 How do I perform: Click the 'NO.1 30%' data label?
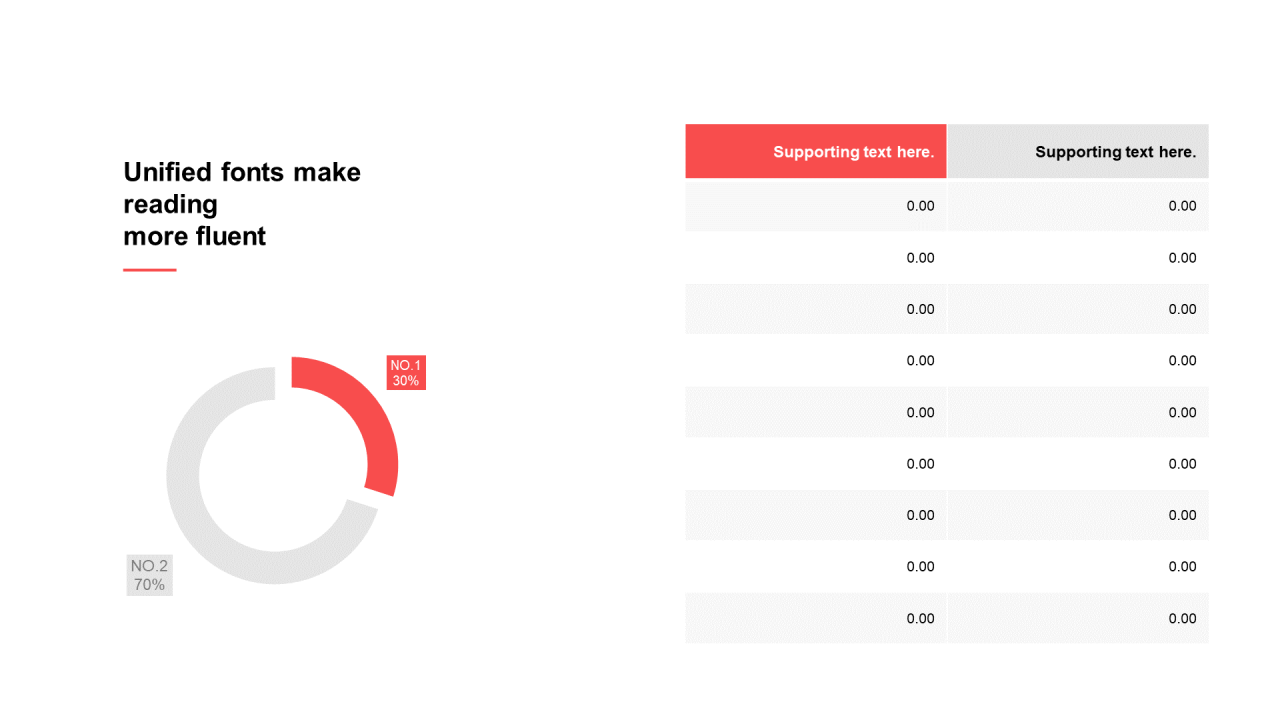(x=406, y=373)
